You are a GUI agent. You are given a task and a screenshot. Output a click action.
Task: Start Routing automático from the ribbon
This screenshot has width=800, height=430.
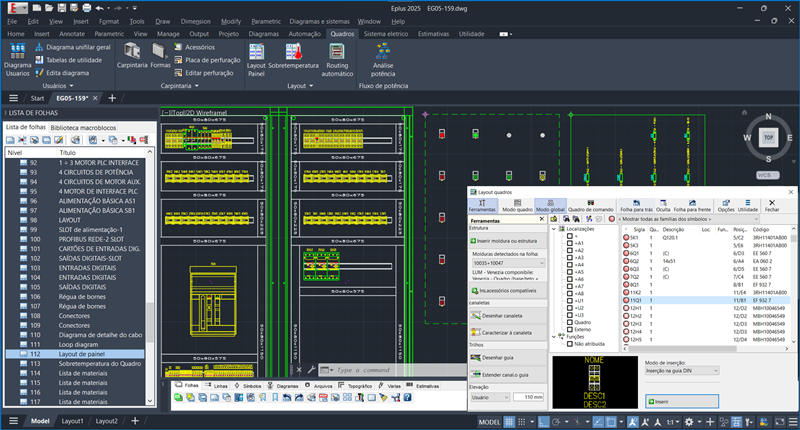[337, 60]
